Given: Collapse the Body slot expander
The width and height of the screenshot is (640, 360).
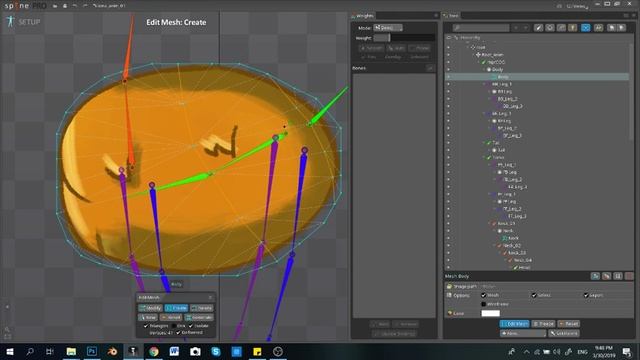Looking at the screenshot, I should pyautogui.click(x=484, y=69).
